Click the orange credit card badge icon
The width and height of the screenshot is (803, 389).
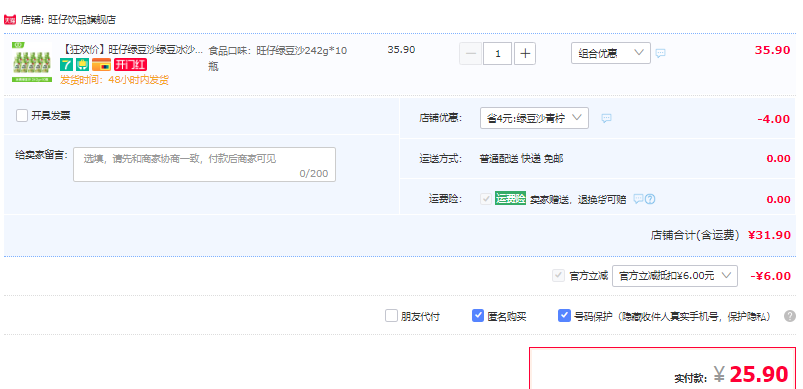[101, 64]
